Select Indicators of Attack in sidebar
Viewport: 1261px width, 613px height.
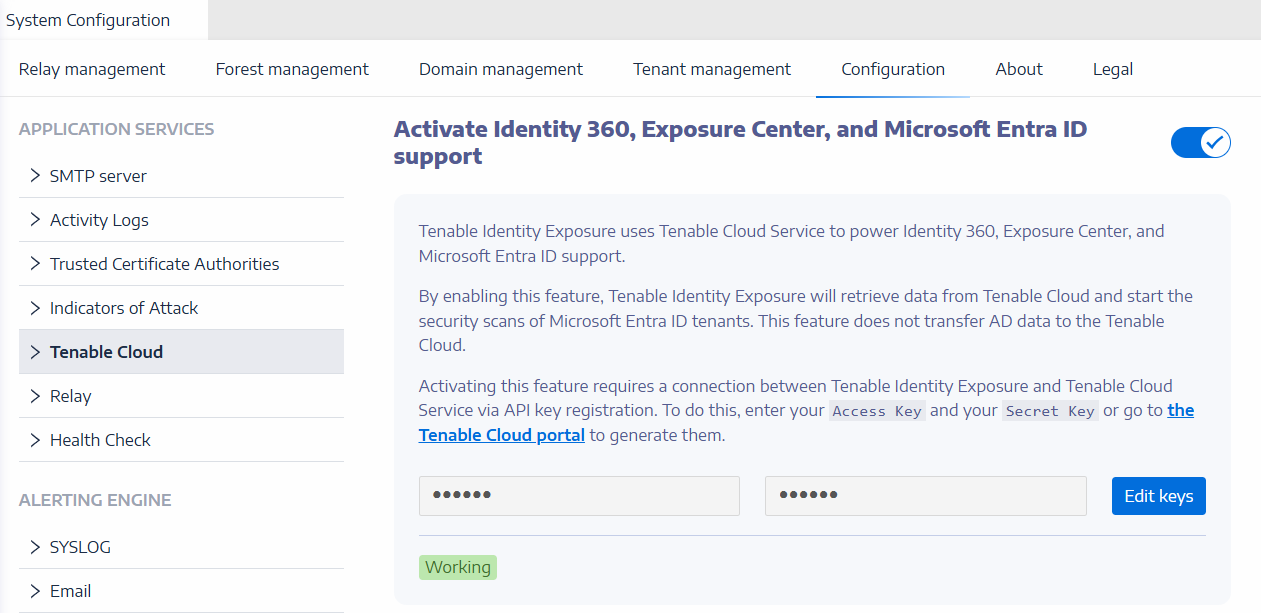click(181, 308)
